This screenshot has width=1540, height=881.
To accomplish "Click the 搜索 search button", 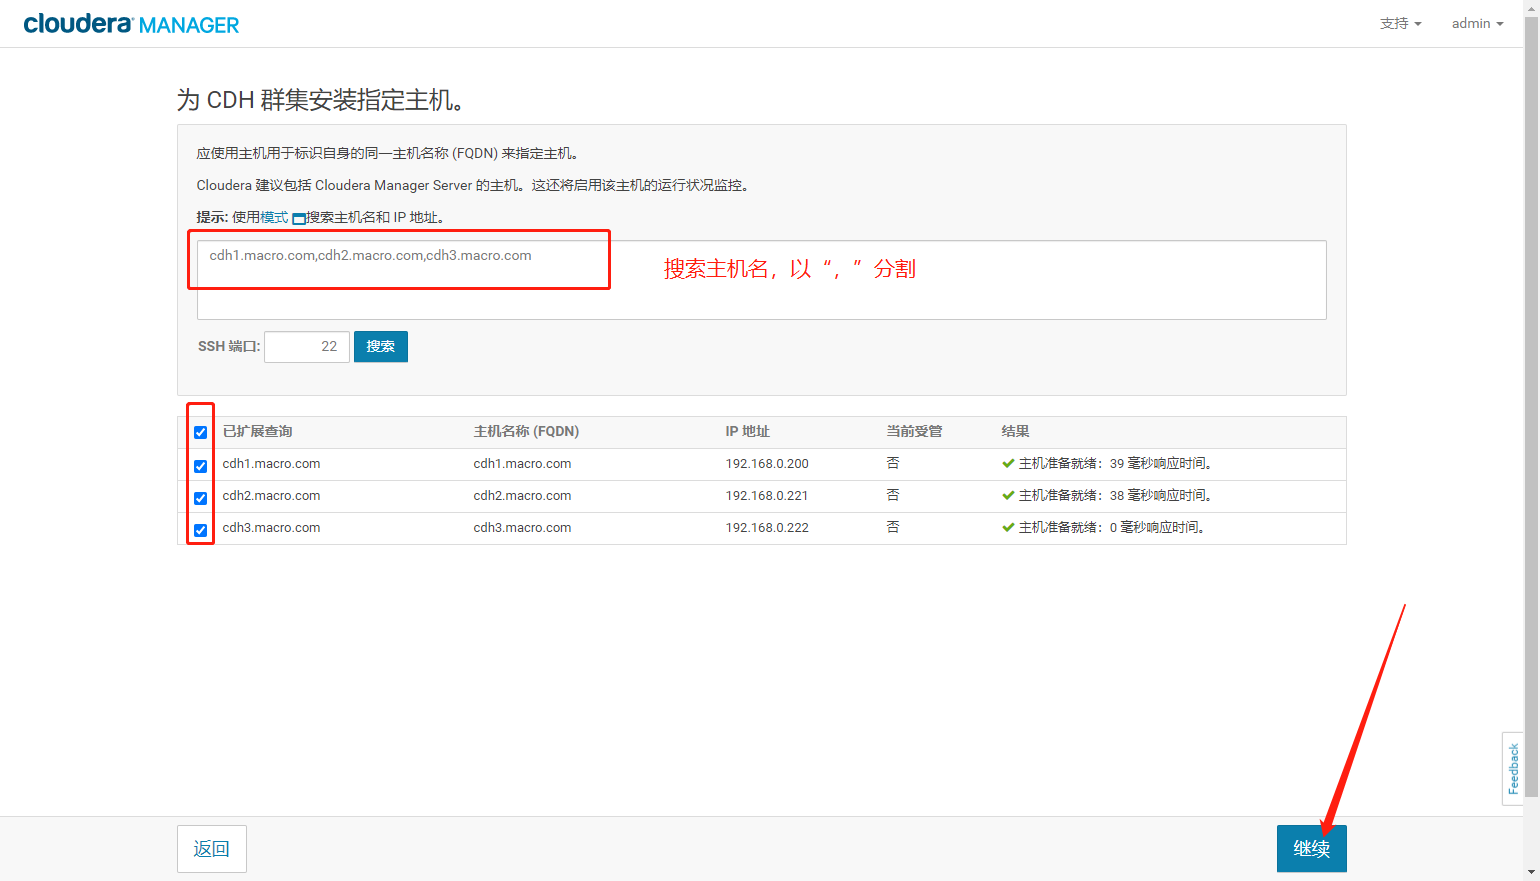I will pos(381,347).
